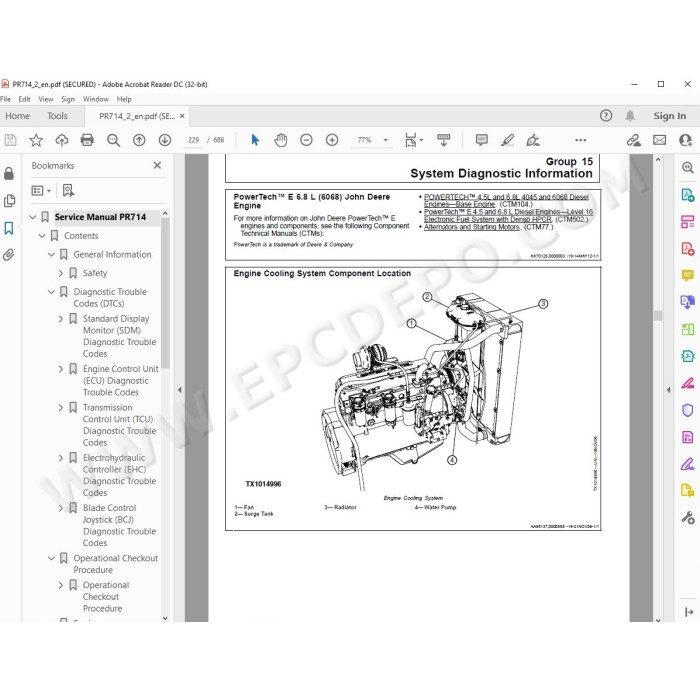
Task: Open the security lock panel
Action: [9, 173]
